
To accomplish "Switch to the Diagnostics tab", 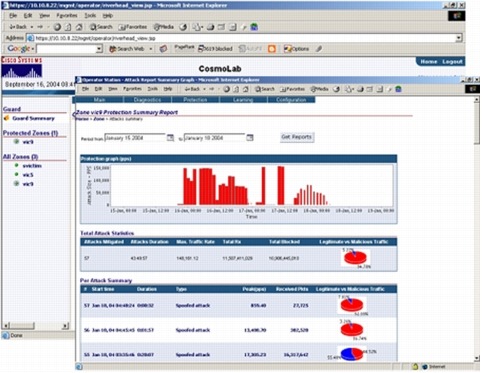I will [x=147, y=100].
